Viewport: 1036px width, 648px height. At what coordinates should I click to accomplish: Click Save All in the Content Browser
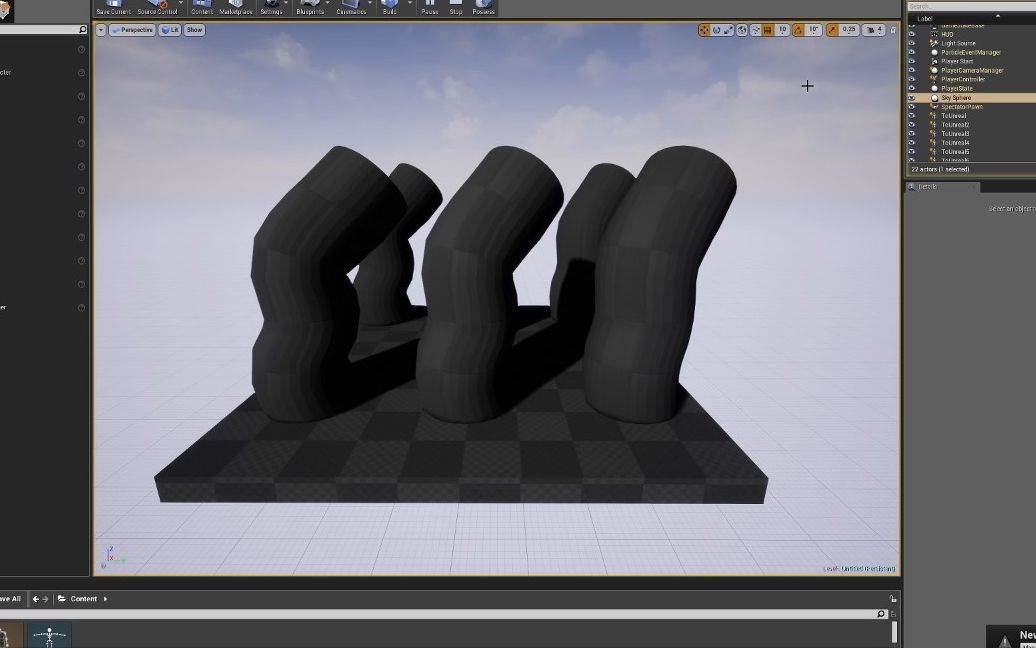coord(11,598)
